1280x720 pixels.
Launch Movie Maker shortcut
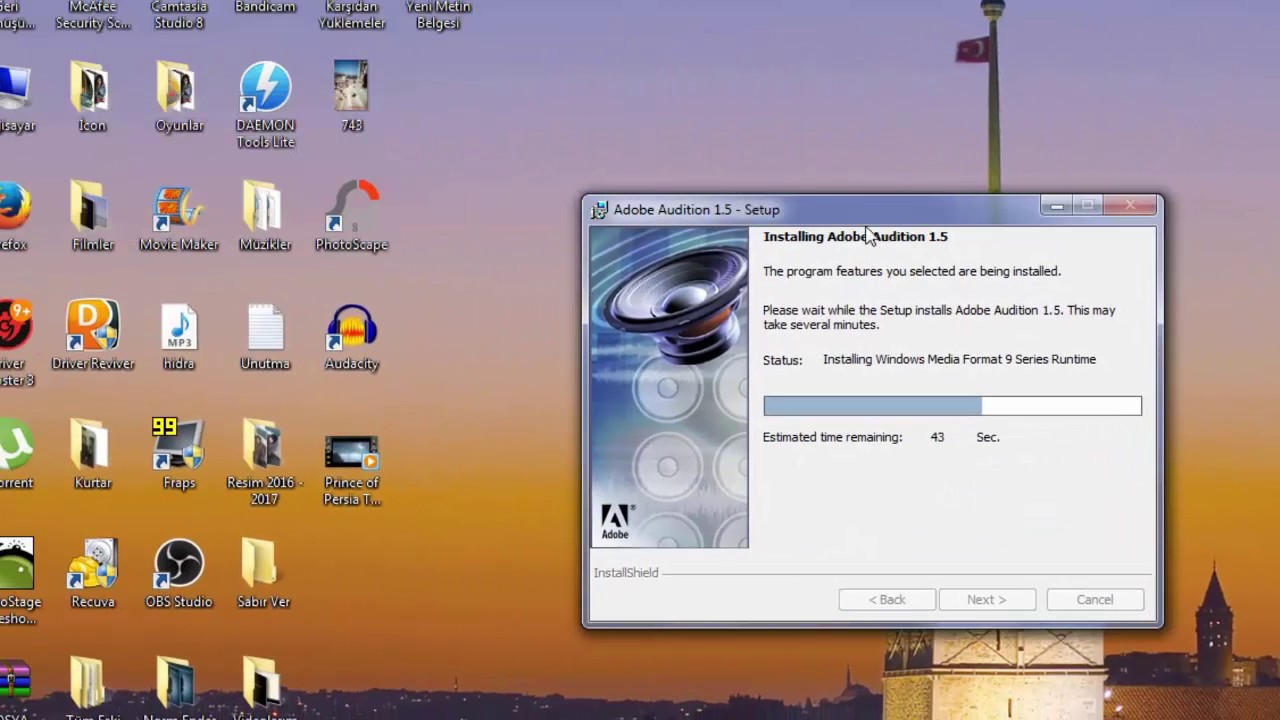[179, 215]
